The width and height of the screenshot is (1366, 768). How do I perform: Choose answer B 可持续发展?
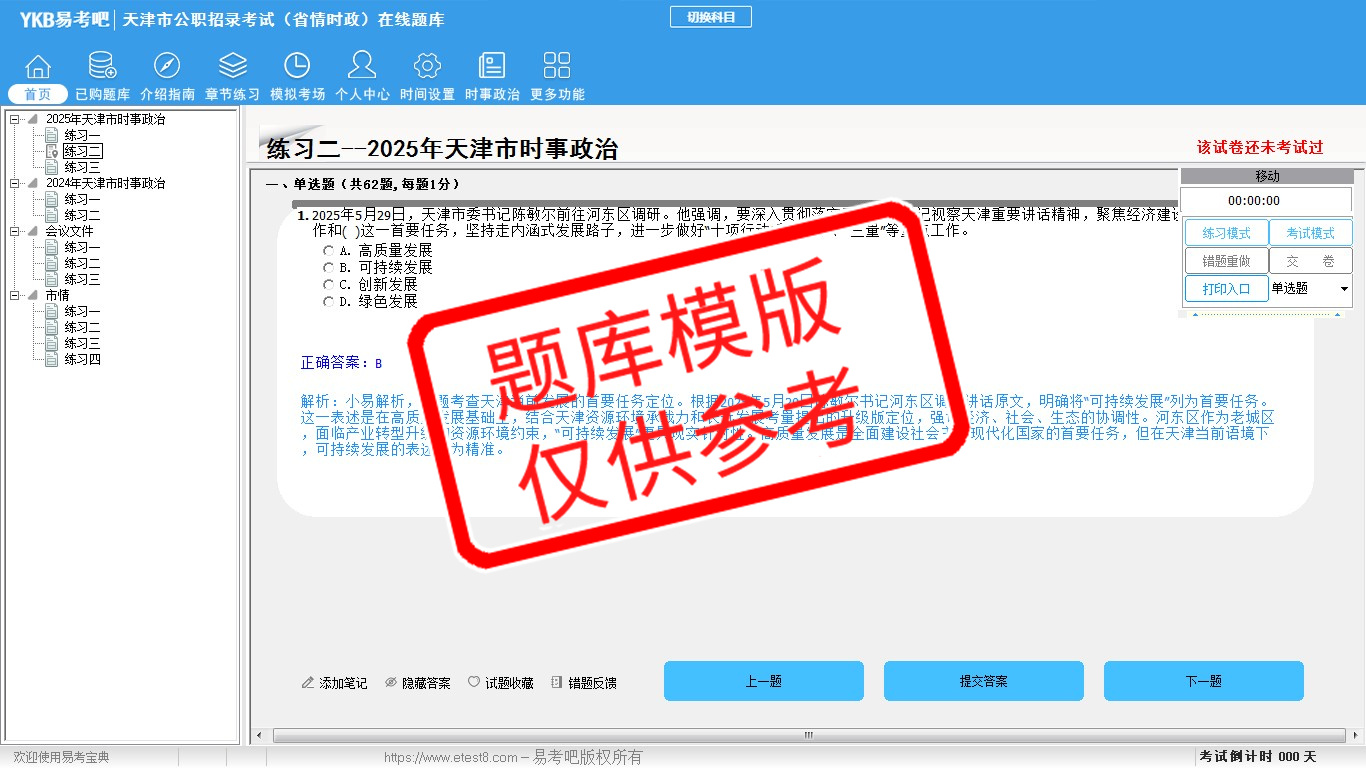click(329, 267)
